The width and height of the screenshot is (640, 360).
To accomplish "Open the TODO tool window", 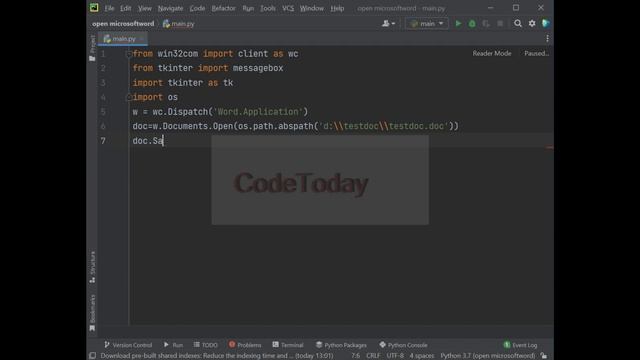I will 206,345.
